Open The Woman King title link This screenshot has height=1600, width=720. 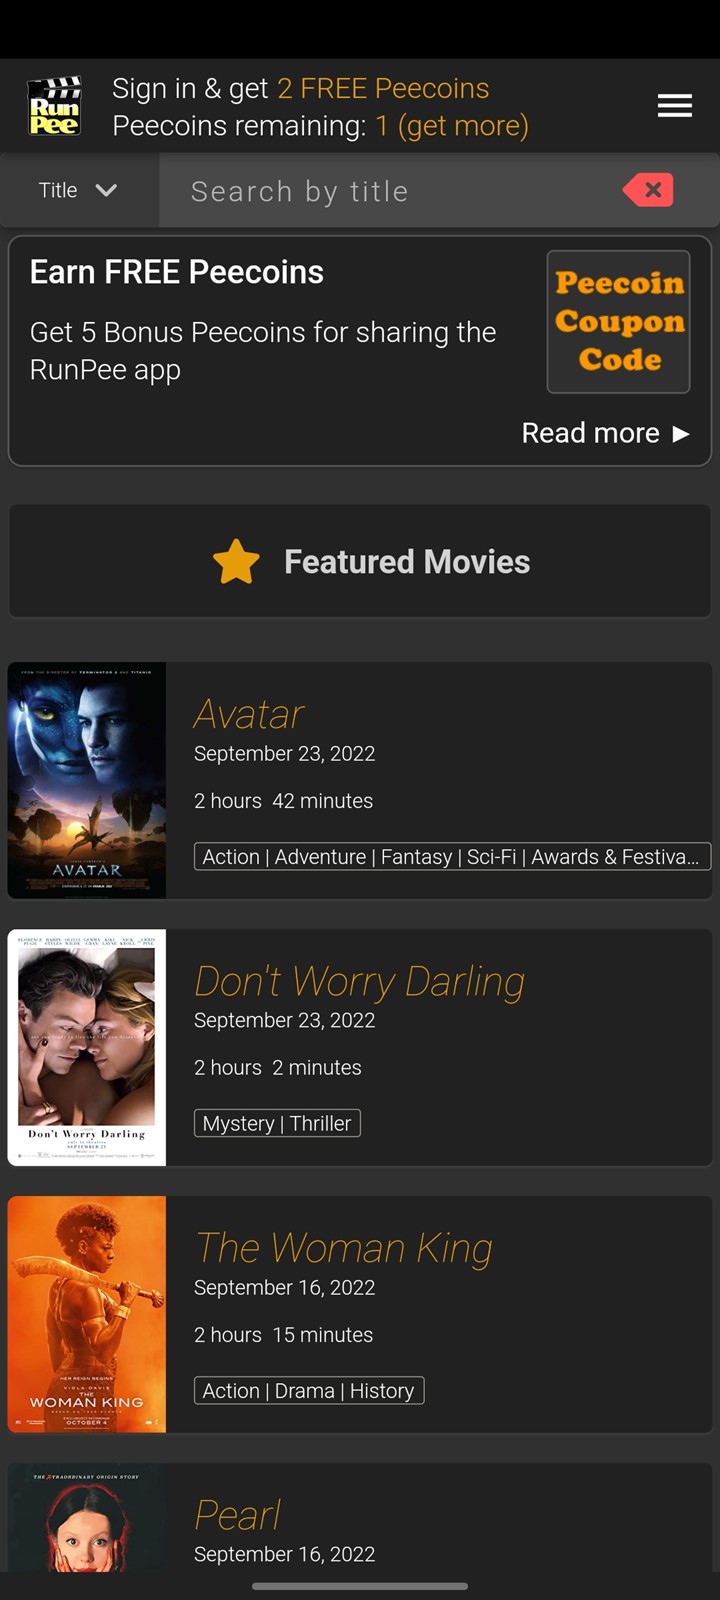pyautogui.click(x=344, y=1248)
